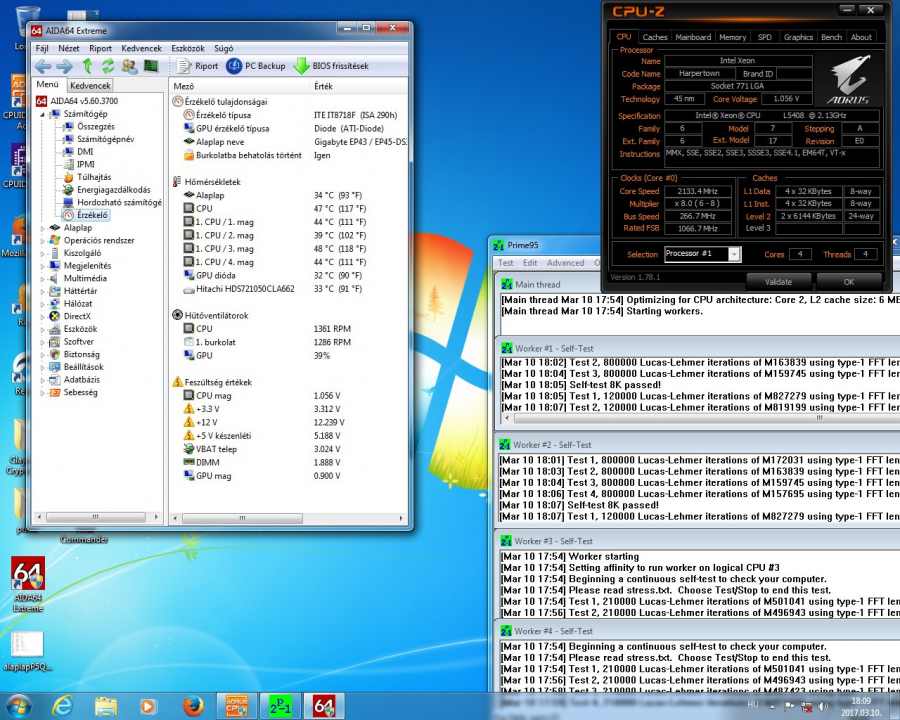Screen dimensions: 900x720
Task: Select the VBAT telep voltage row
Action: pos(290,449)
